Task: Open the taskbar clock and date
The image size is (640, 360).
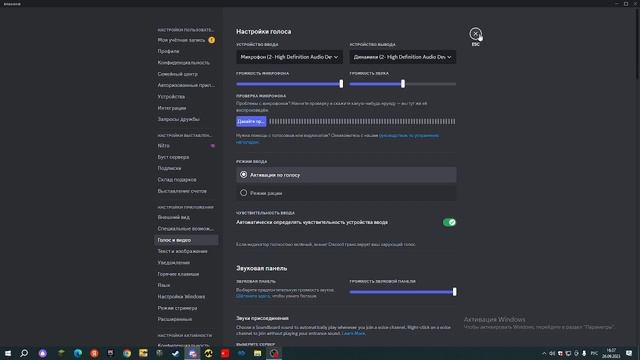Action: tap(611, 353)
